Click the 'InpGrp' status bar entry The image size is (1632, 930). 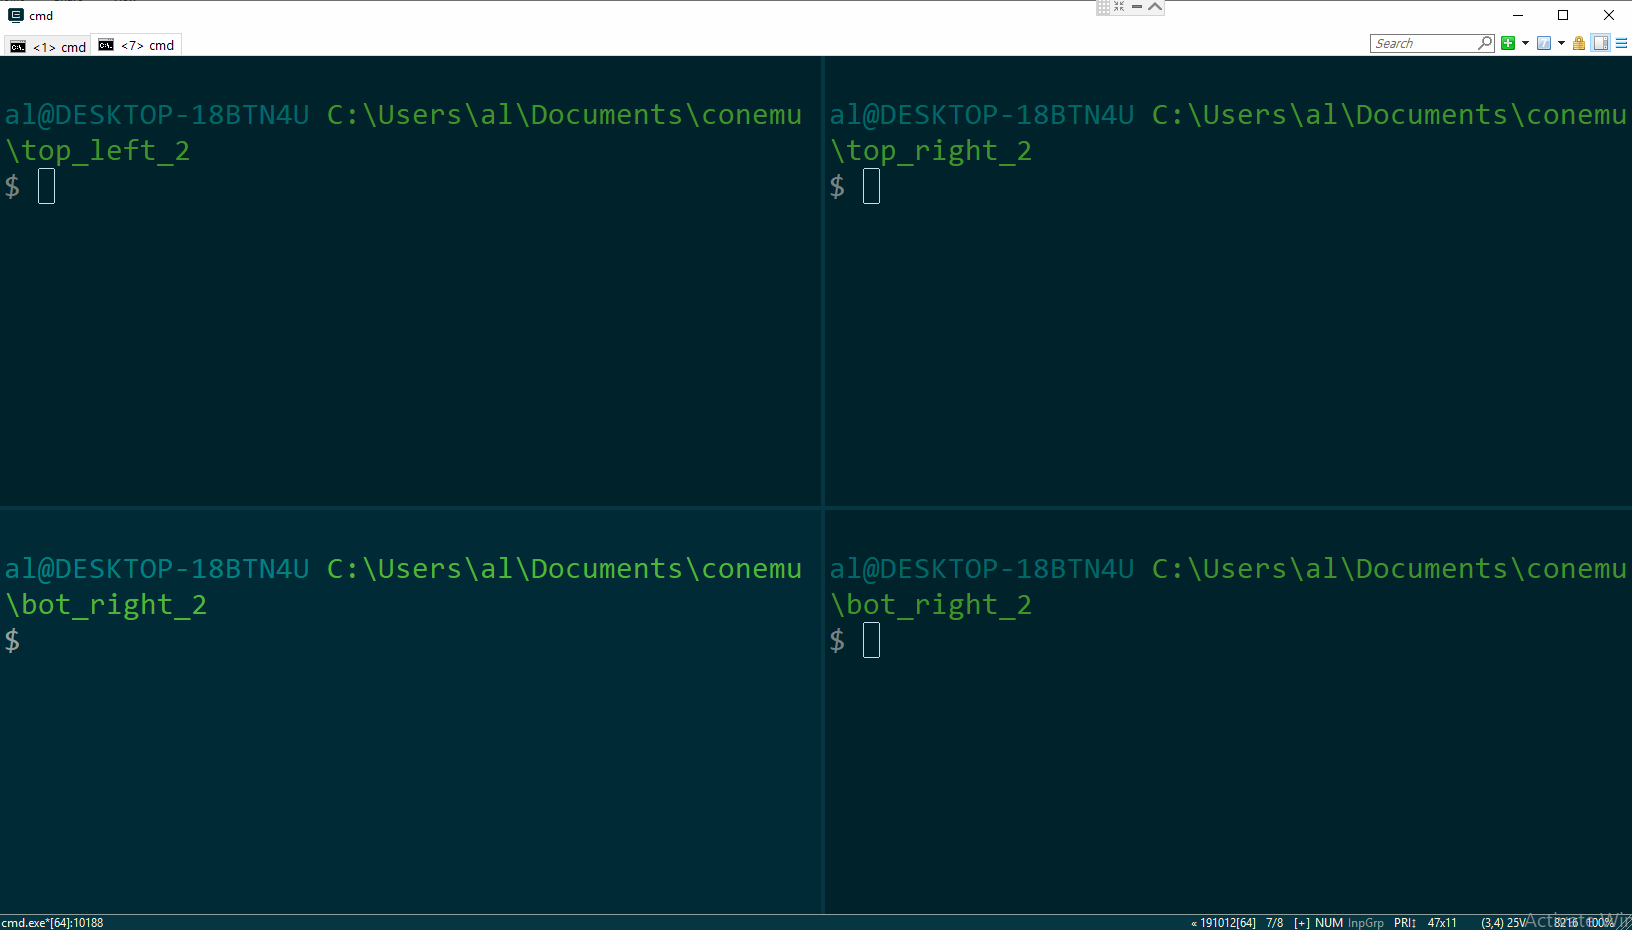click(x=1366, y=922)
